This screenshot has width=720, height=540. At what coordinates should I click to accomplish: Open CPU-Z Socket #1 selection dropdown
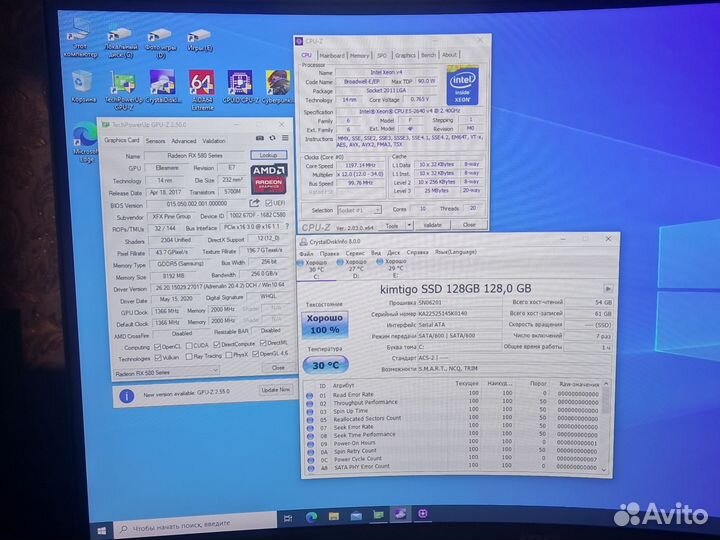(359, 210)
